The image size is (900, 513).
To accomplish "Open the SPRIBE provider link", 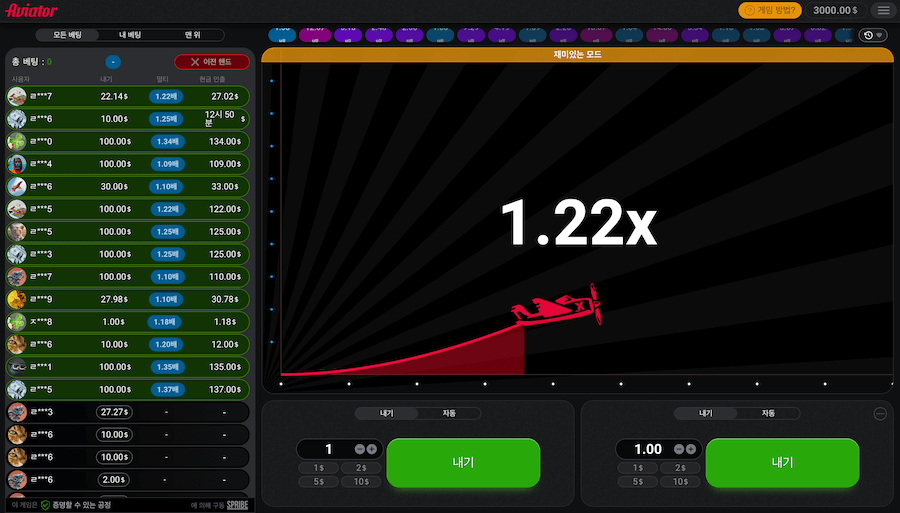I will pos(237,505).
